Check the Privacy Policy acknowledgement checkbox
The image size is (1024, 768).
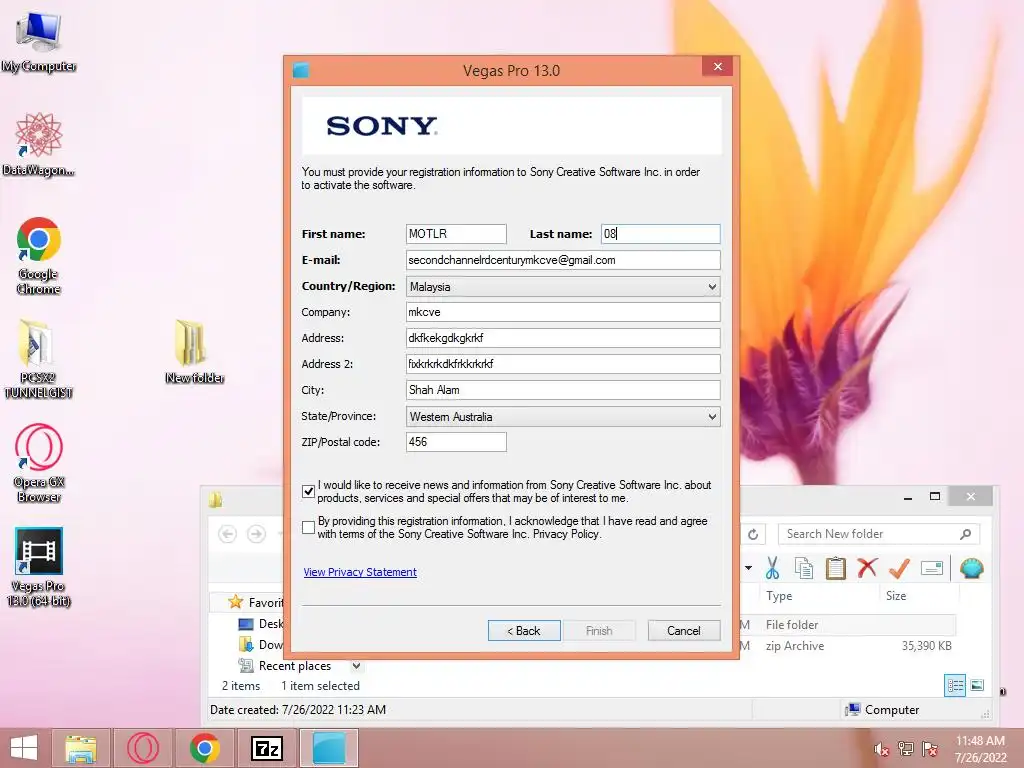[308, 528]
